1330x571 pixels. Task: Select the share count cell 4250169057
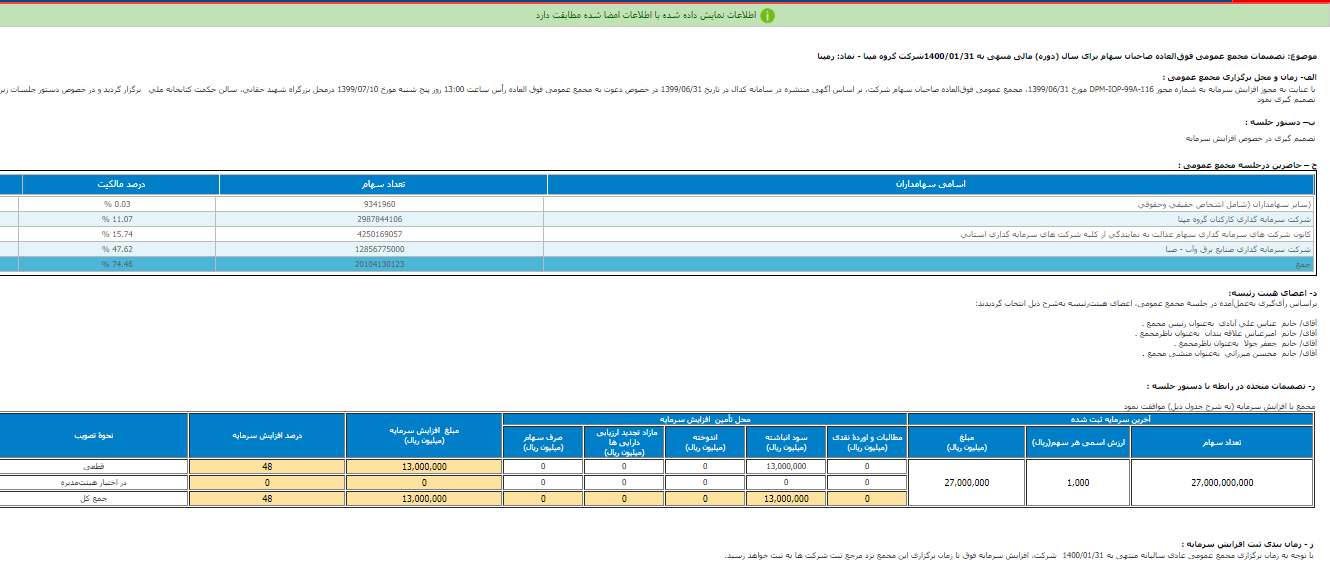click(x=381, y=233)
